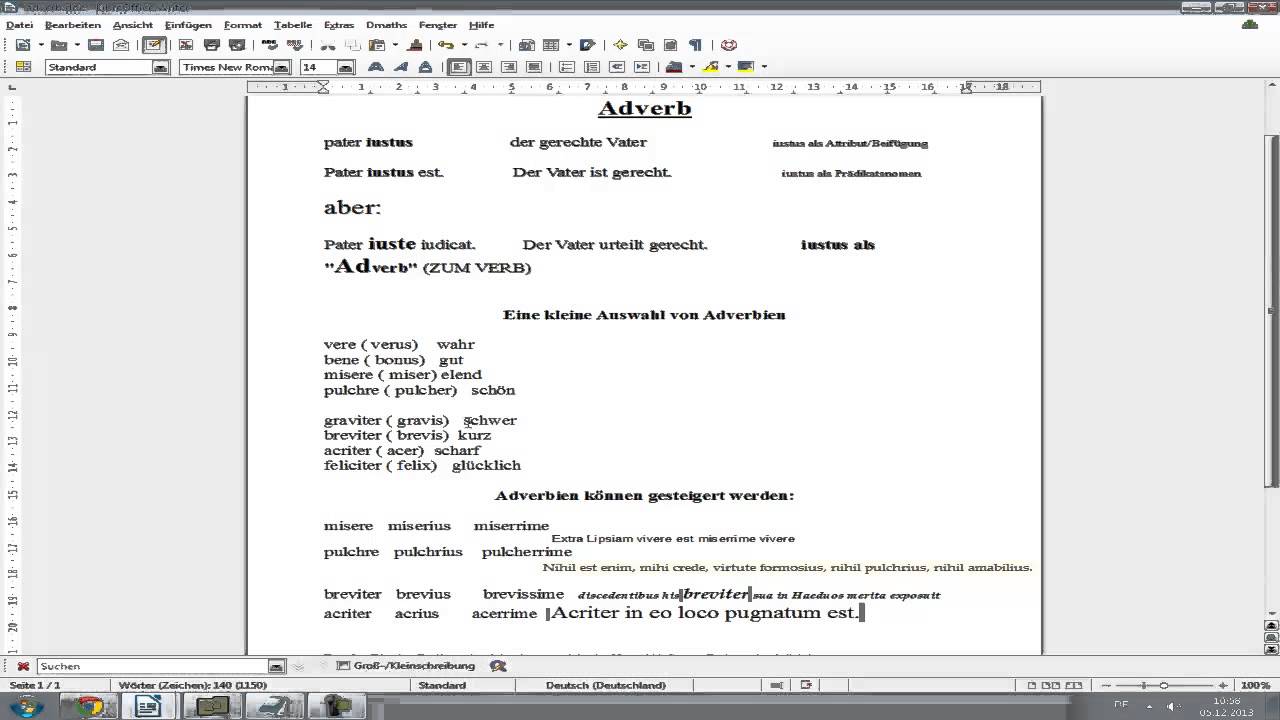The image size is (1280, 720).
Task: Toggle bold formatting
Action: click(x=376, y=67)
